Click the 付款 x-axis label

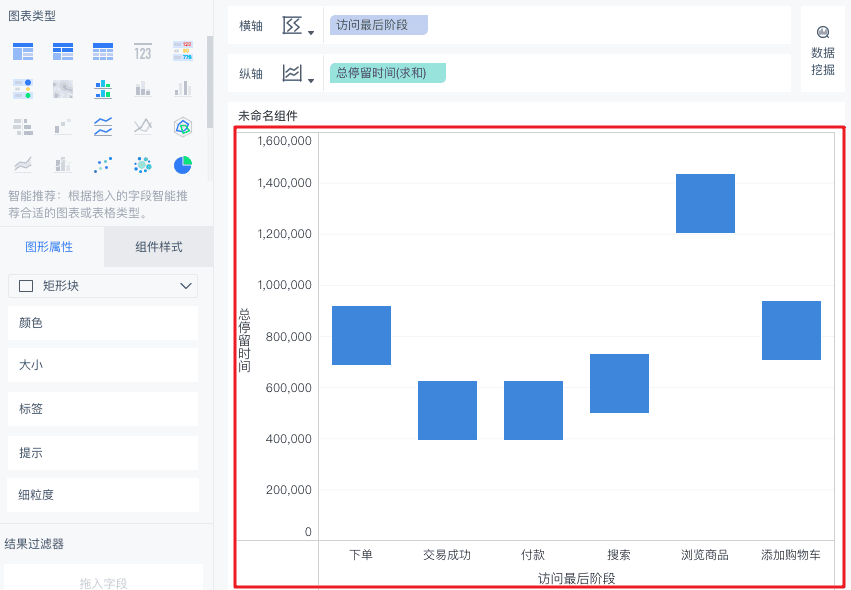[533, 555]
